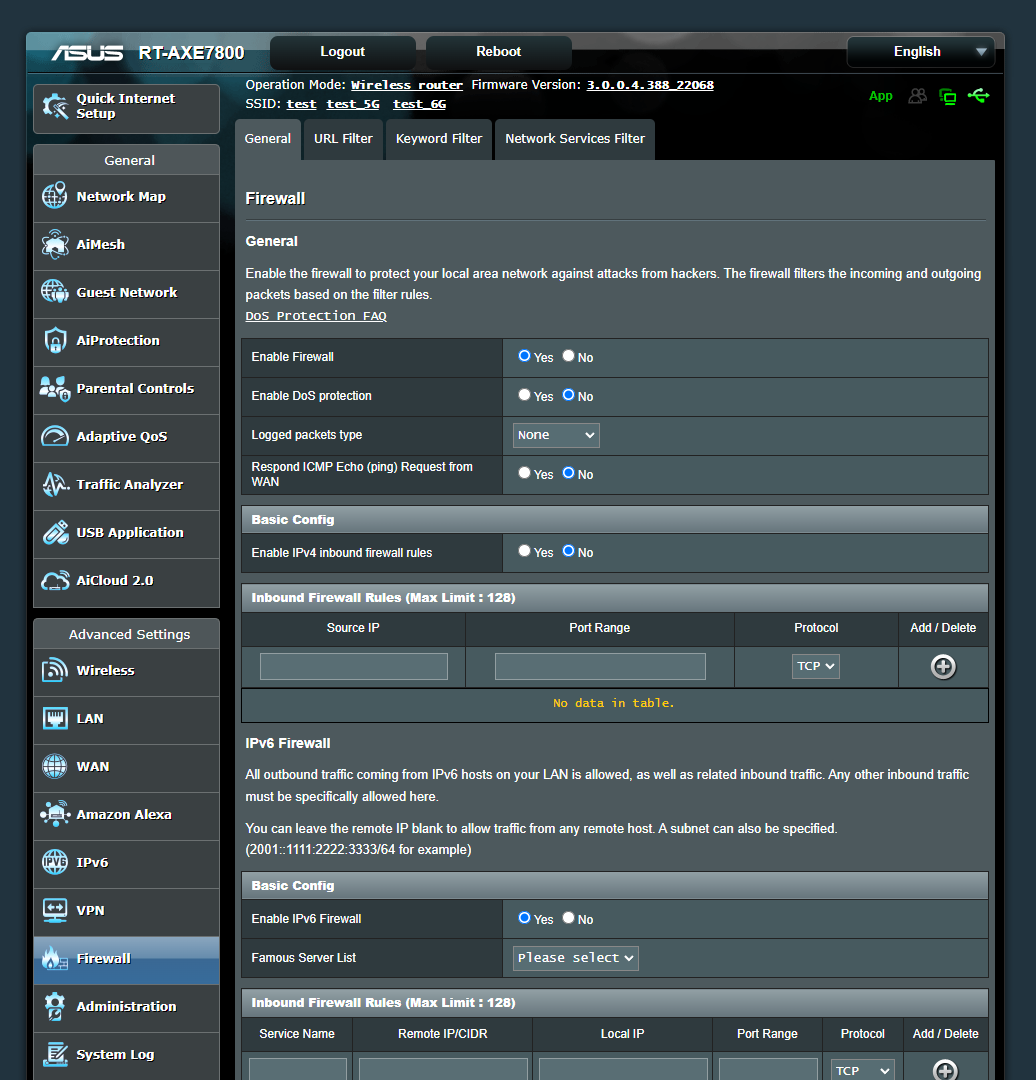Set IPv4 inbound firewall rules to No

pos(568,551)
